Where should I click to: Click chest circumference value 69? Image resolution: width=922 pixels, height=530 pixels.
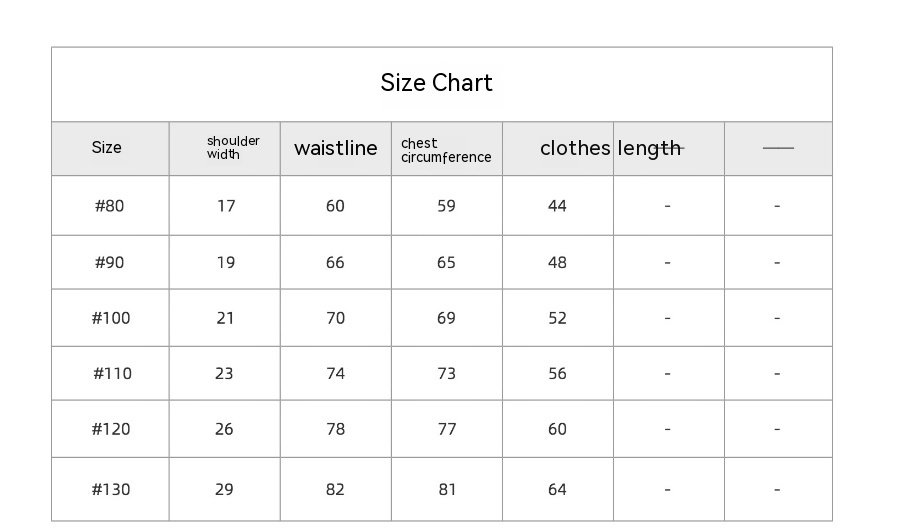446,318
